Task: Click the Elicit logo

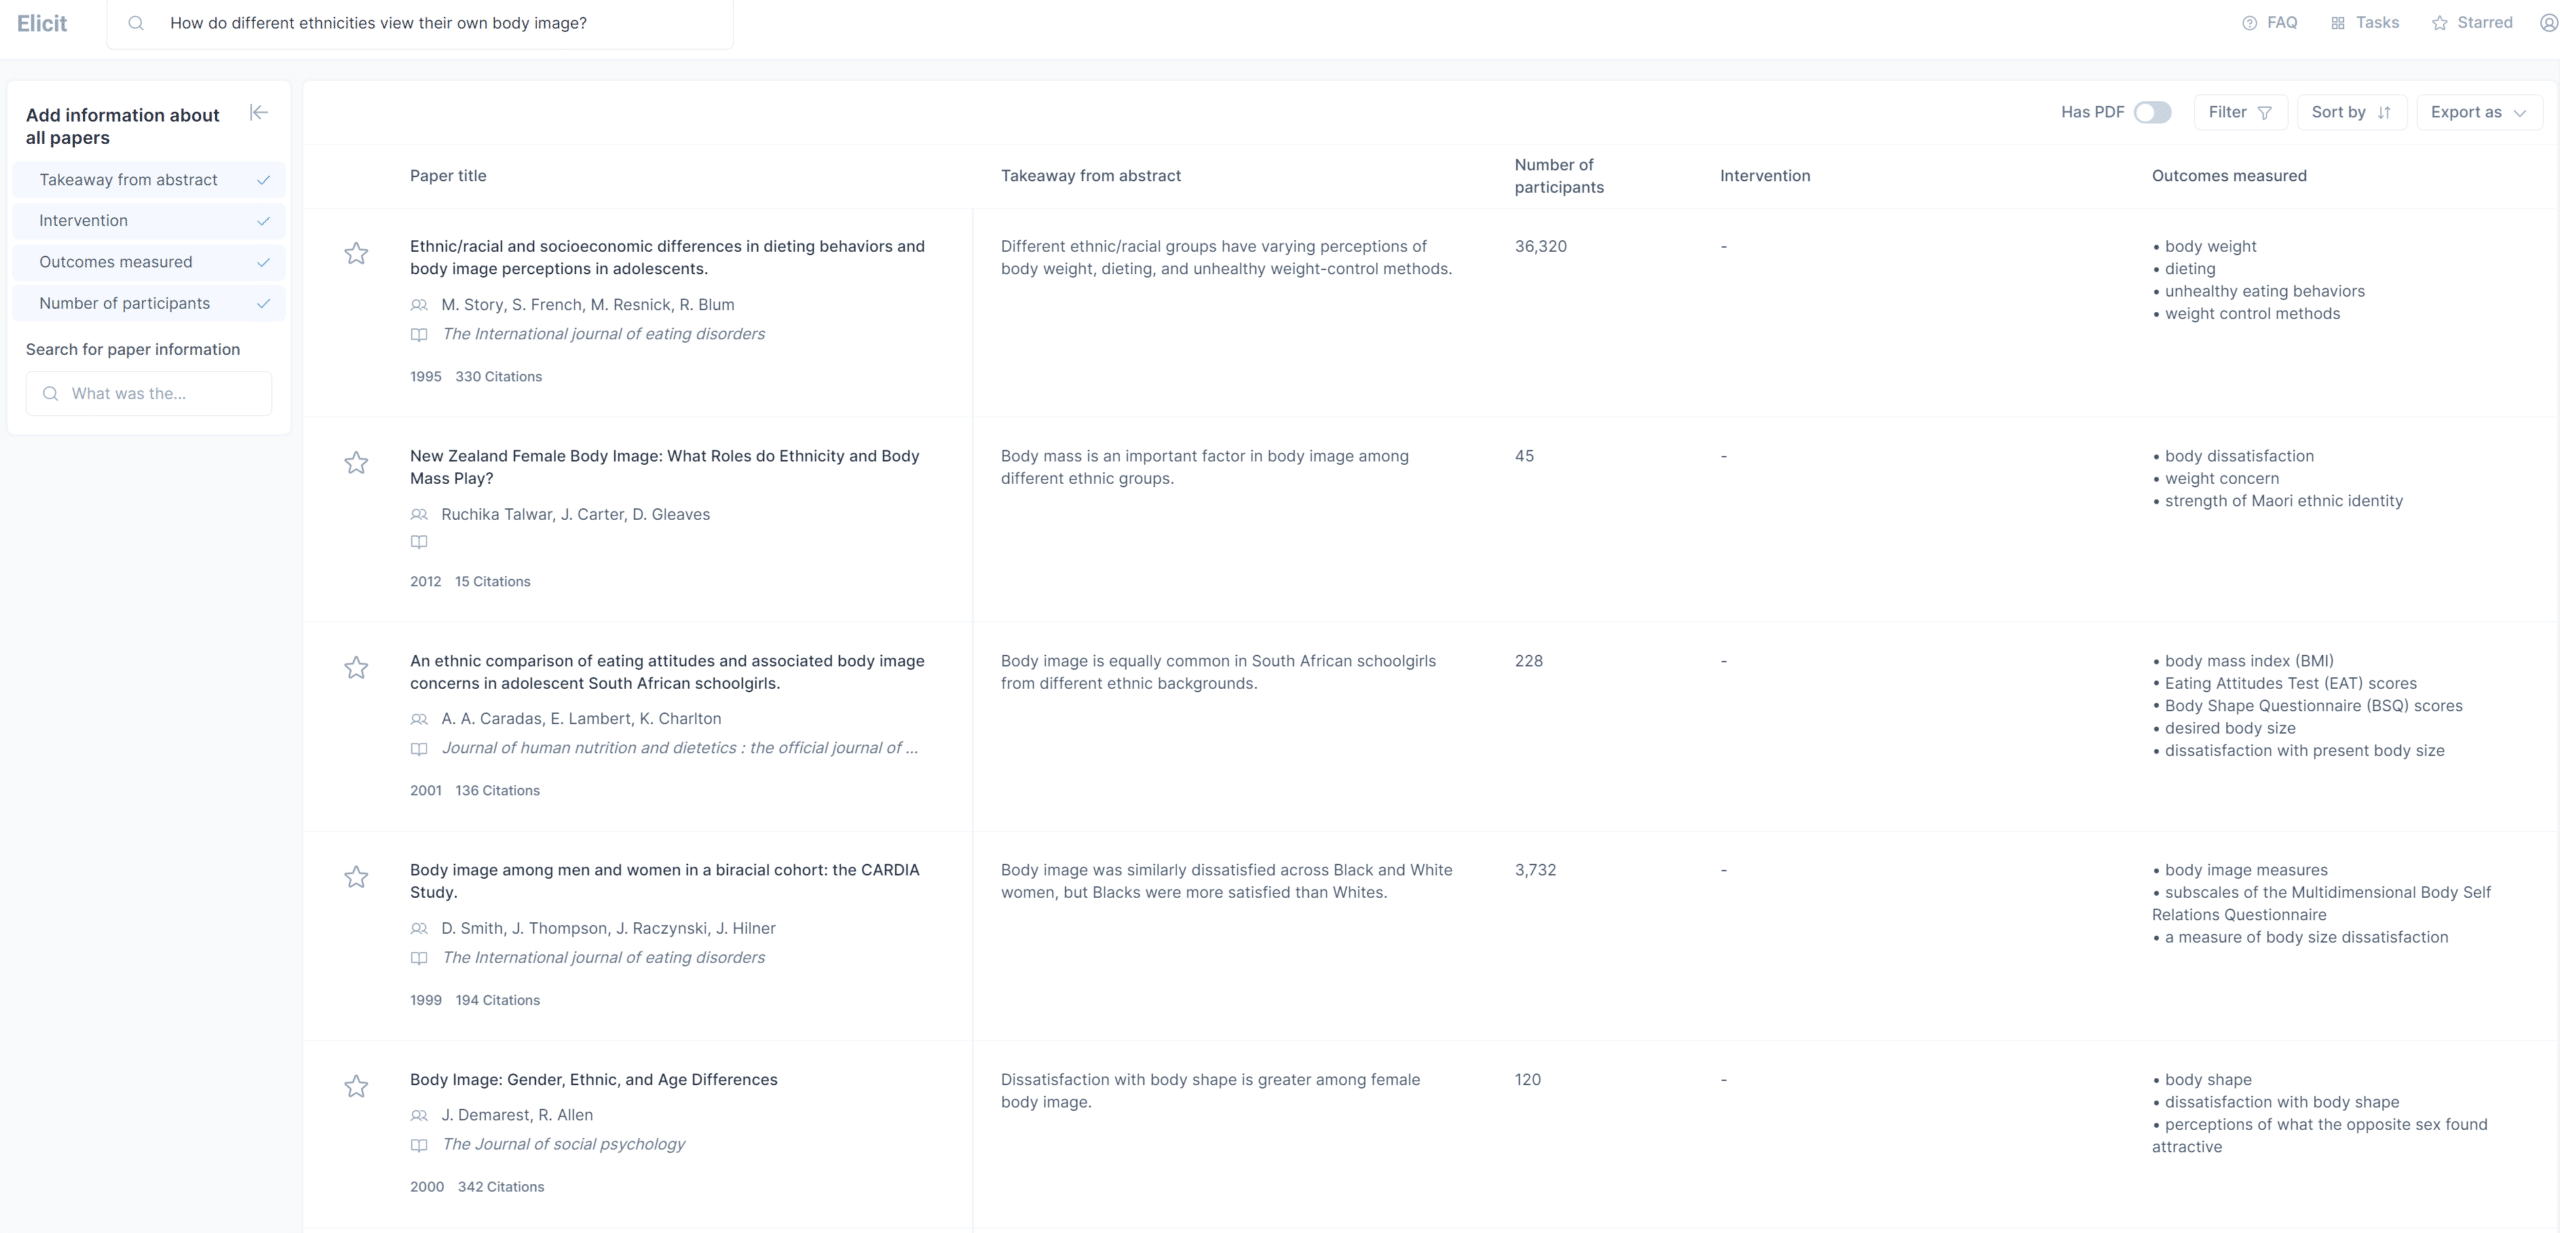Action: tap(42, 22)
